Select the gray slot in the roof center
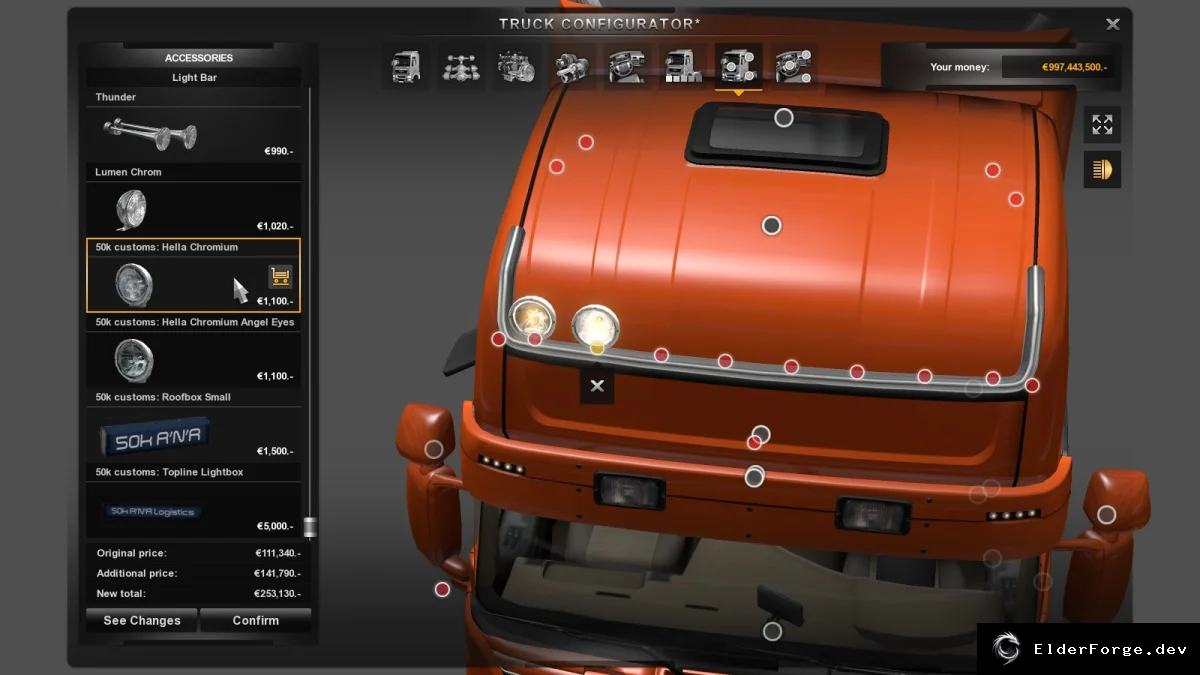The height and width of the screenshot is (675, 1200). click(x=771, y=225)
